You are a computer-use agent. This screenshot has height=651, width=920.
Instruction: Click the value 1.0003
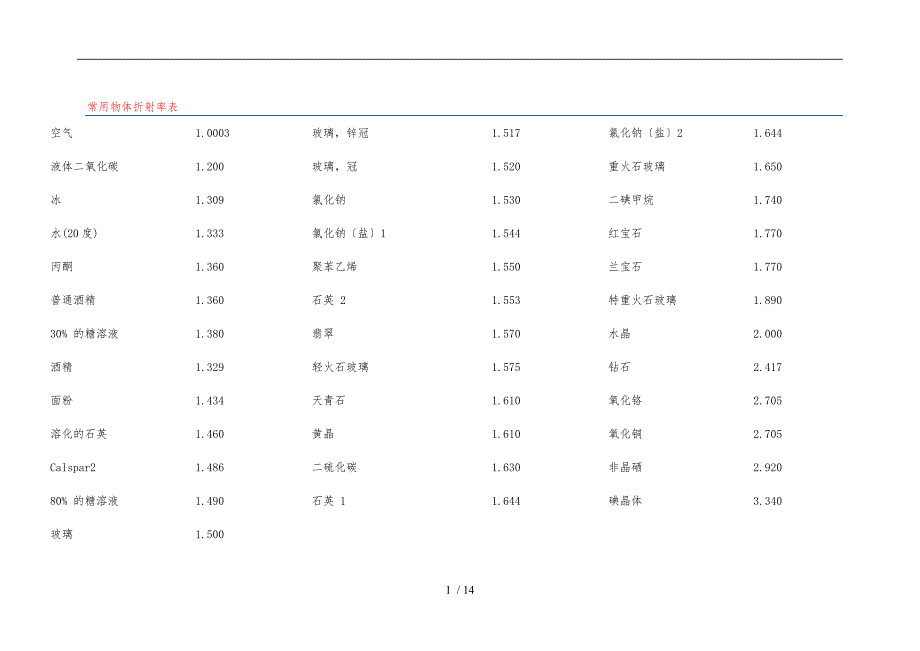[212, 133]
